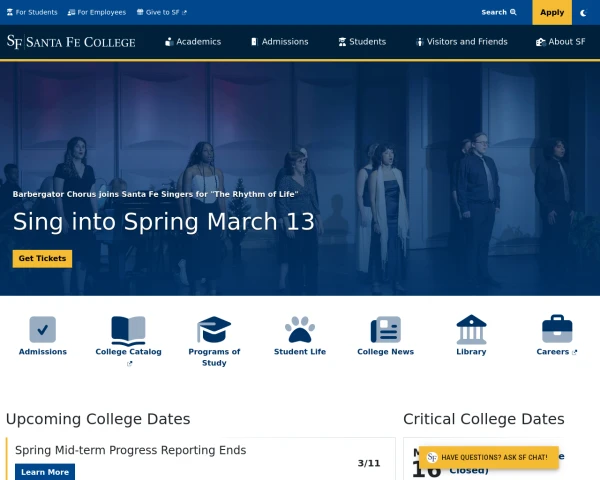Open the Library building icon
The width and height of the screenshot is (600, 480).
click(471, 329)
